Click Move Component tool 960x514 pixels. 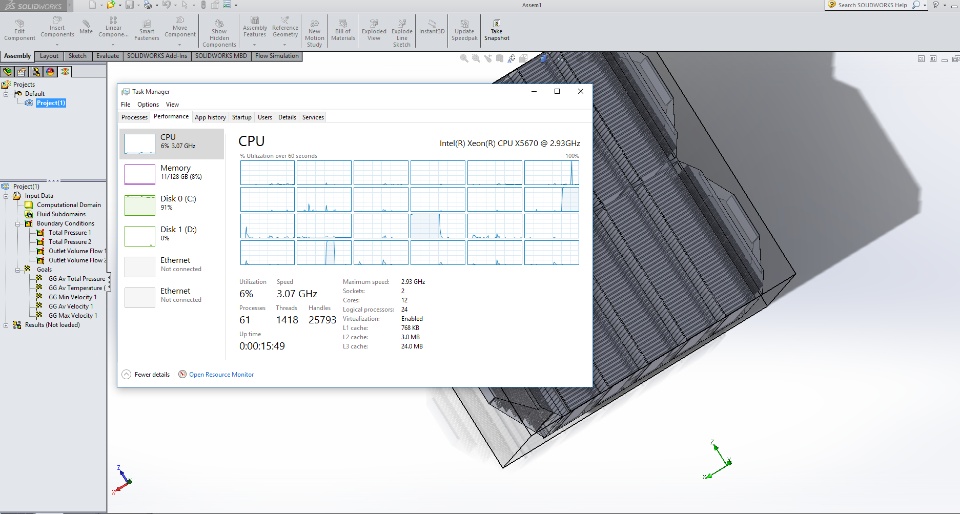[x=180, y=28]
